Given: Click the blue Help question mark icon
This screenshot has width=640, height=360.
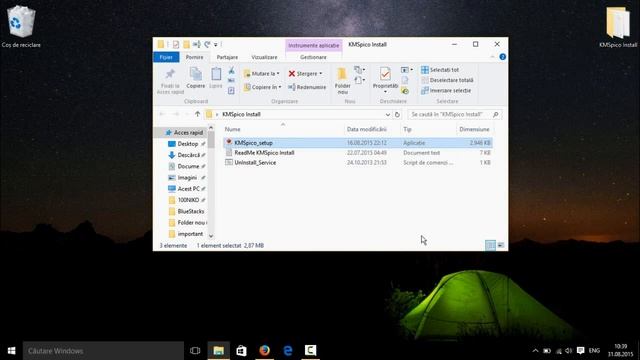Looking at the screenshot, I should tap(502, 57).
